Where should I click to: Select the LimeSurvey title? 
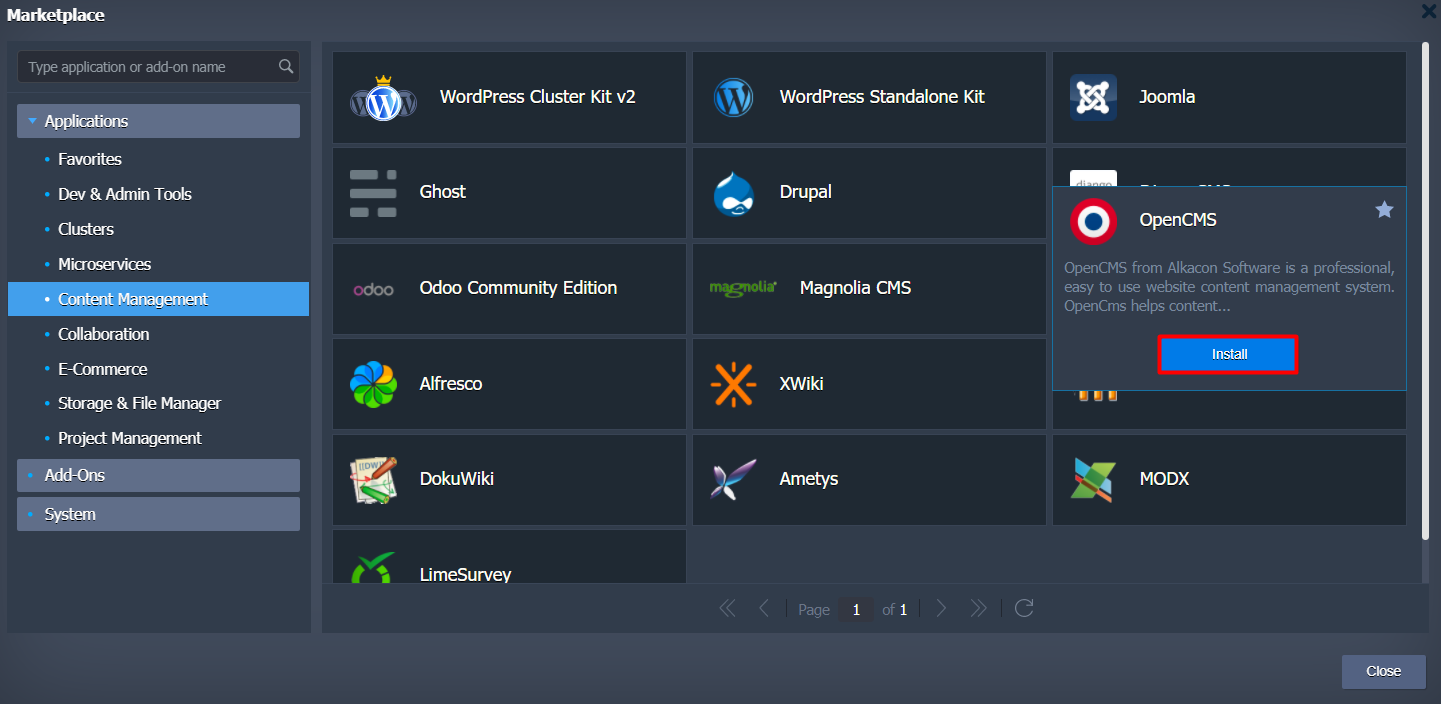tap(466, 575)
